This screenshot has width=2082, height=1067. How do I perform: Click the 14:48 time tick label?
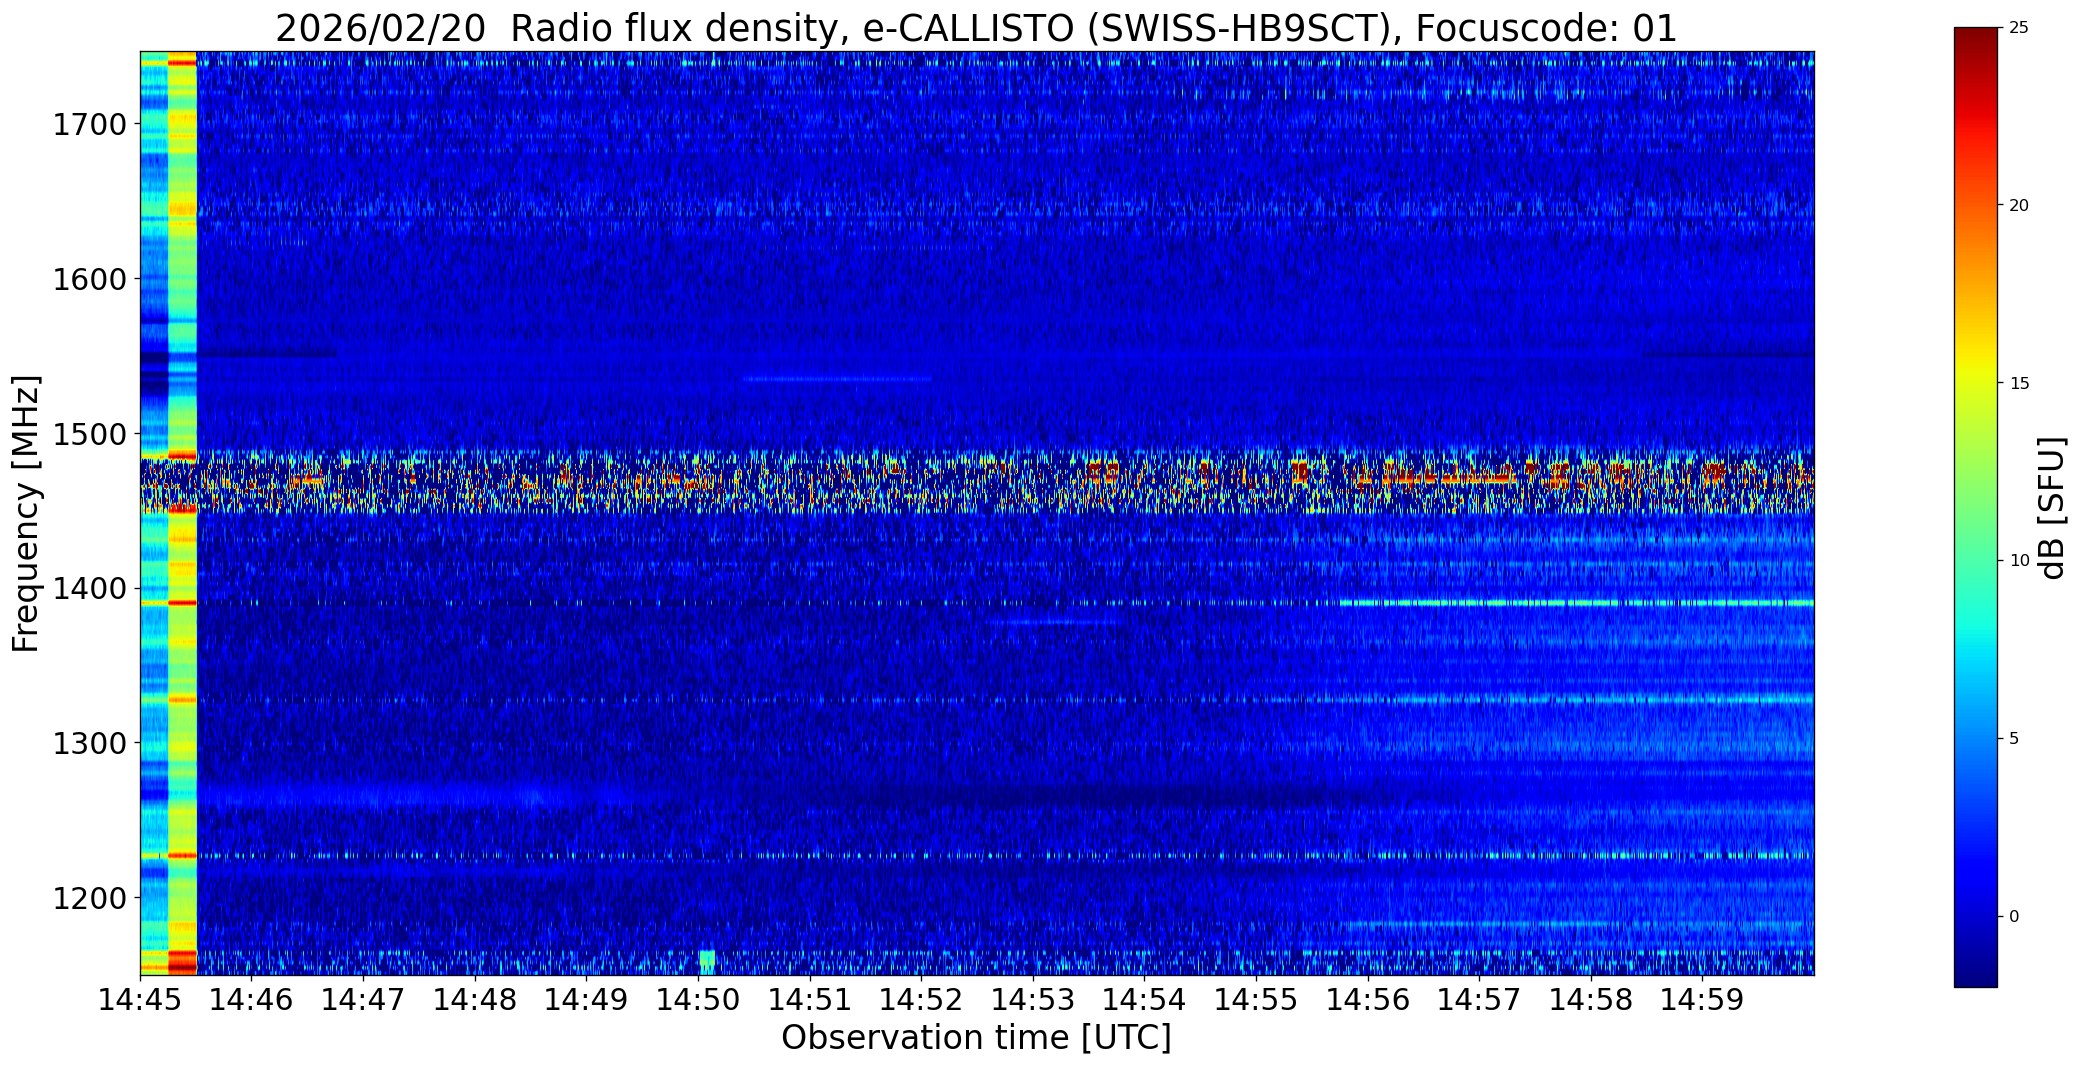pos(475,999)
